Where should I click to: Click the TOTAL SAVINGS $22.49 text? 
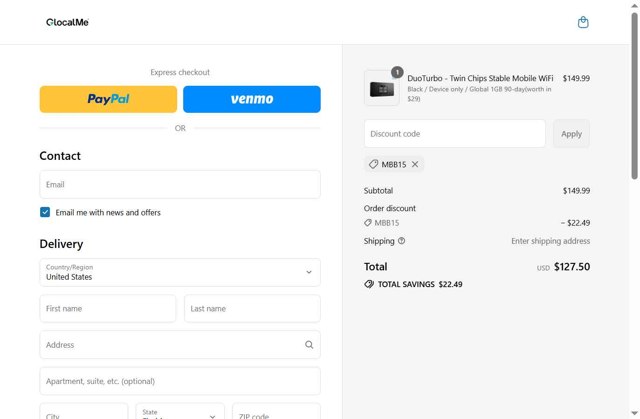point(420,284)
